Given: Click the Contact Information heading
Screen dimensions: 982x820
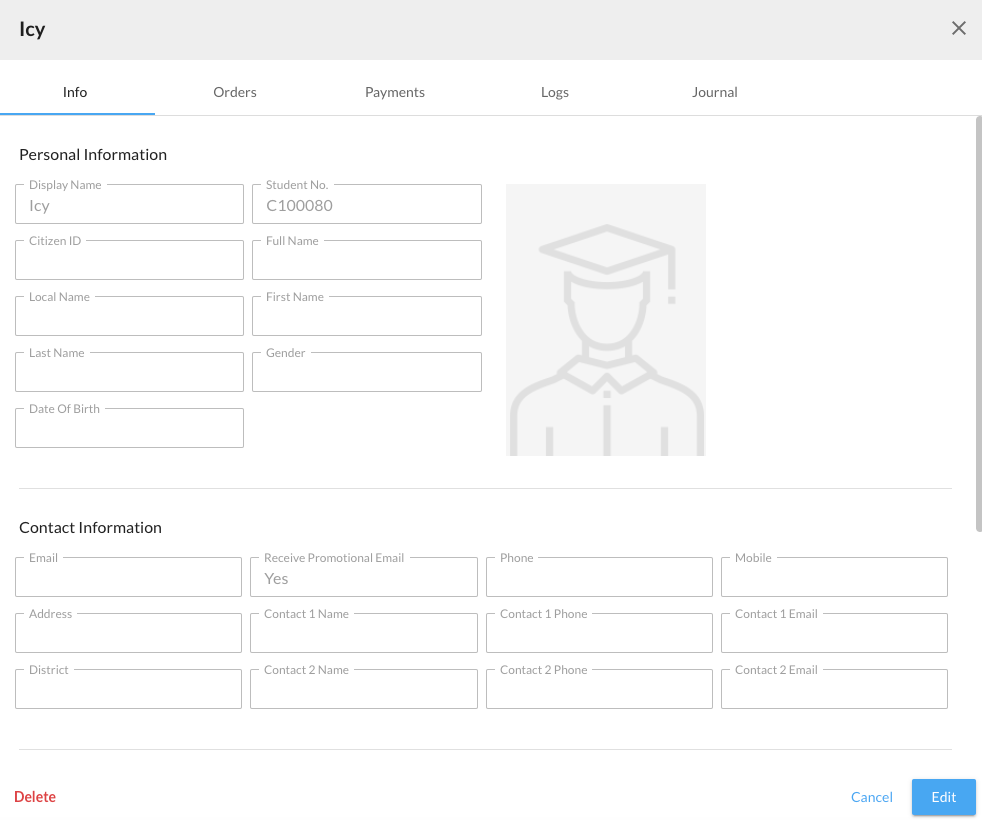Looking at the screenshot, I should point(91,527).
